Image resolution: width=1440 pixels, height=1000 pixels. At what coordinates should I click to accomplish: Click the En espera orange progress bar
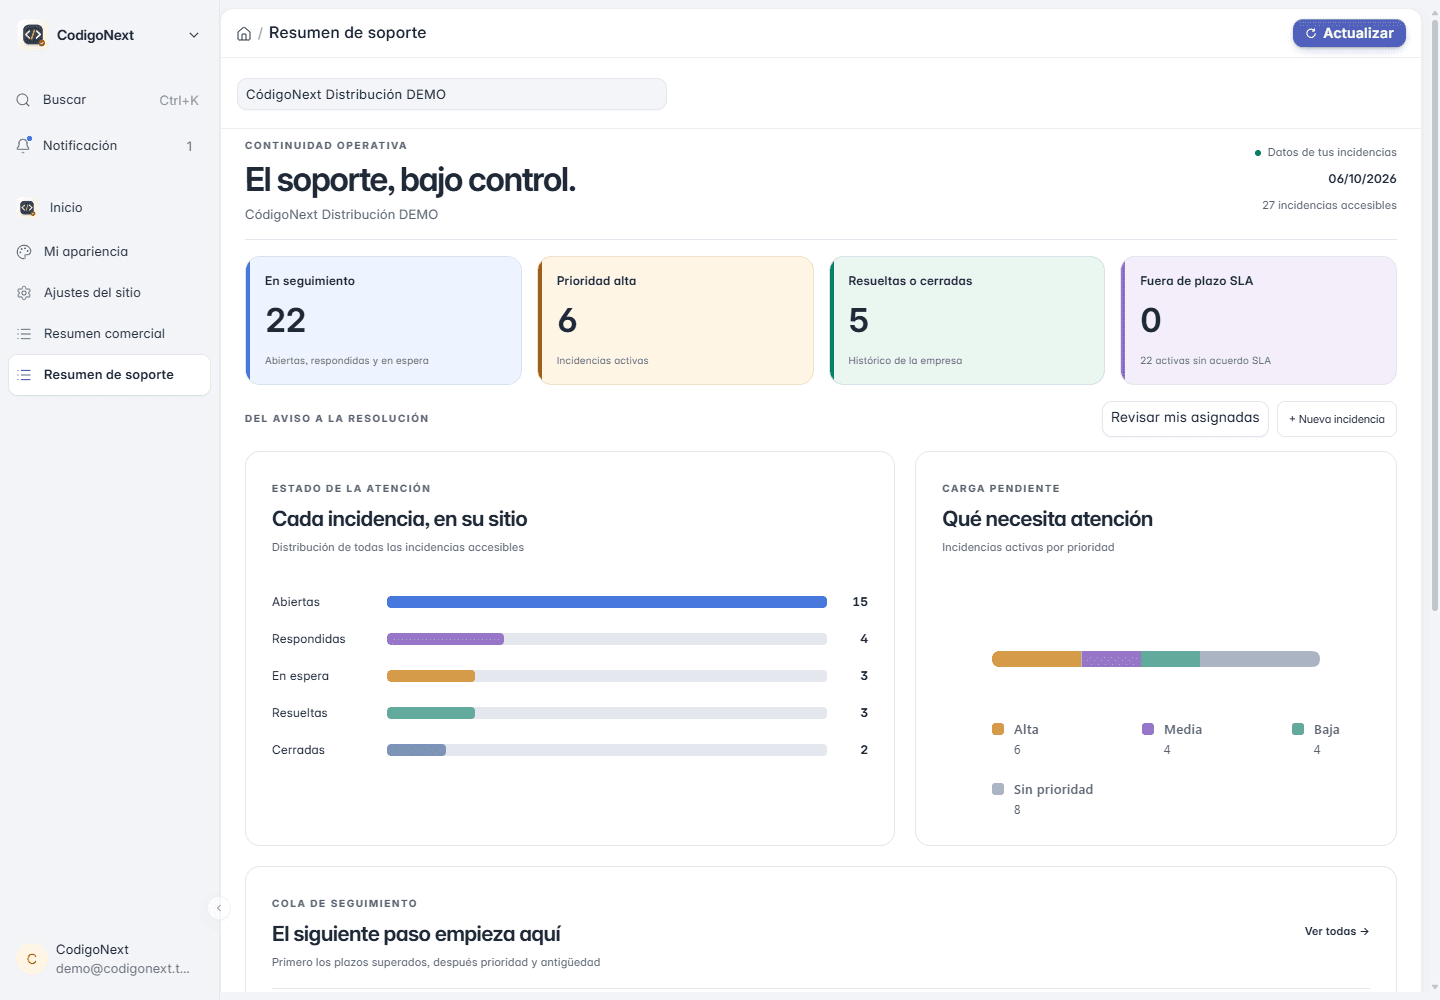point(431,676)
